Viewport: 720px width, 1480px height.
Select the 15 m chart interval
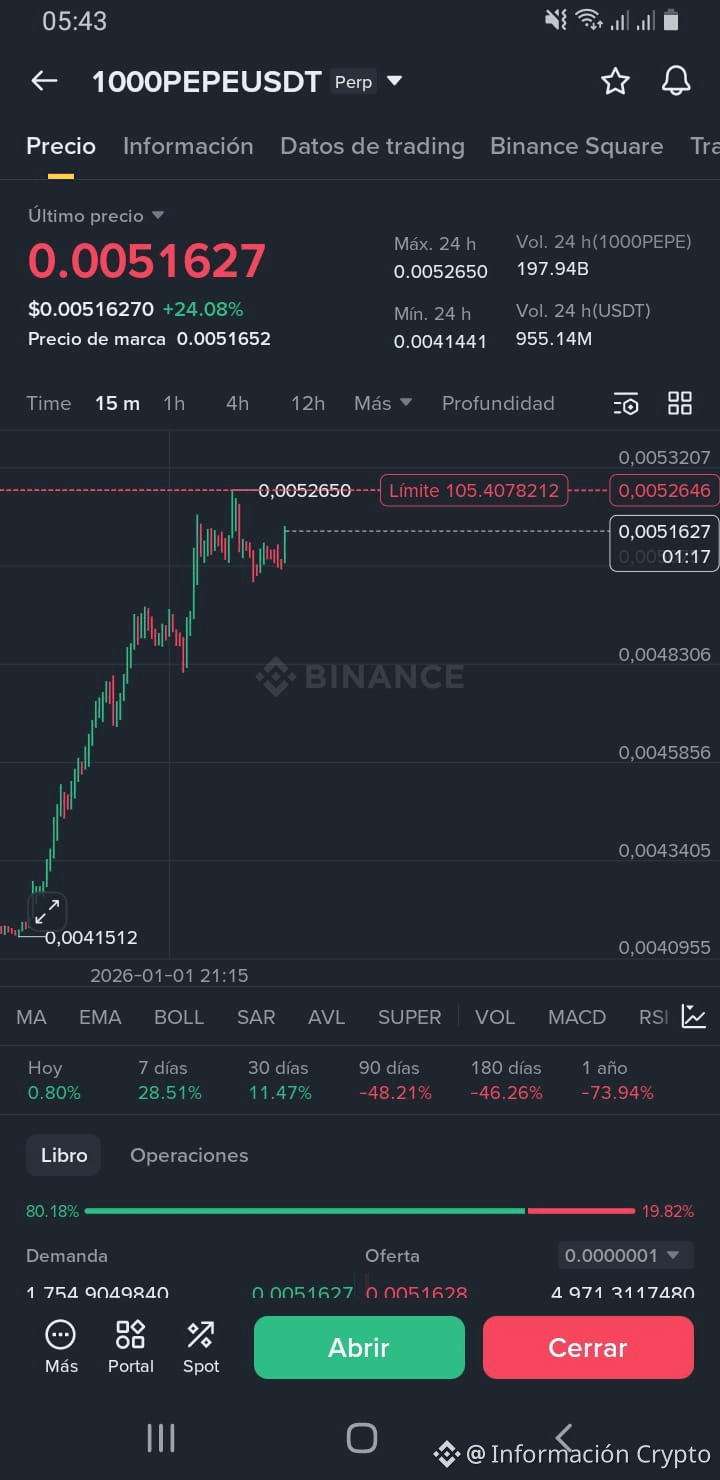(117, 403)
